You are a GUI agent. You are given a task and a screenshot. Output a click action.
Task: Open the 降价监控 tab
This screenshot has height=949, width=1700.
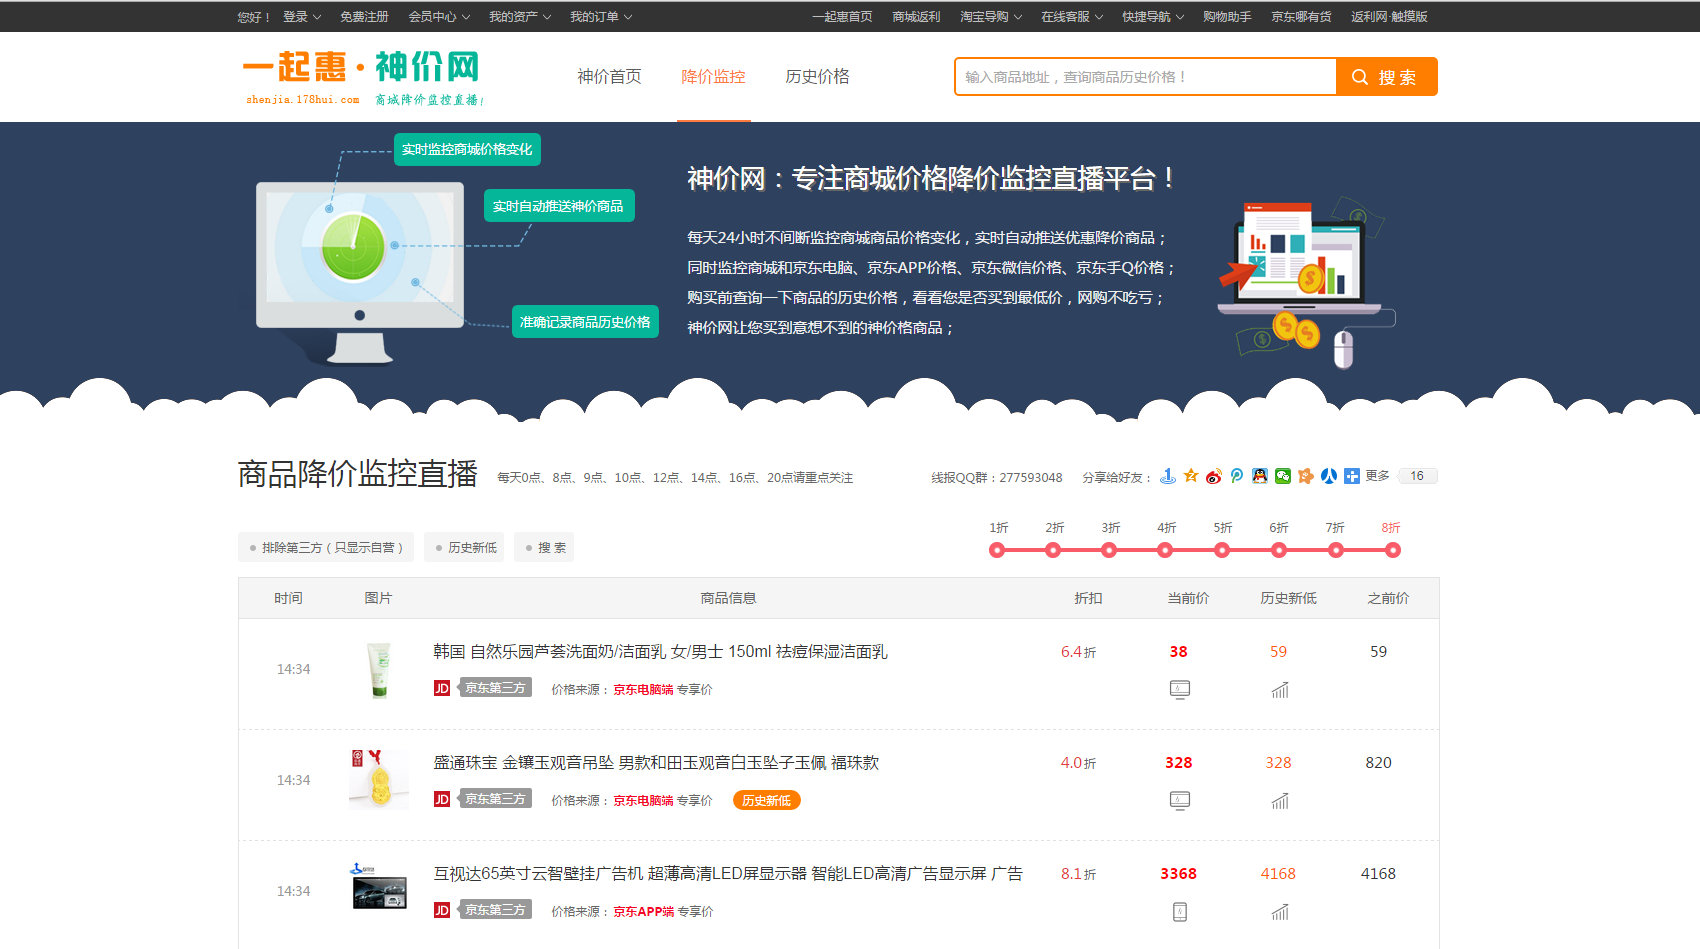click(713, 77)
